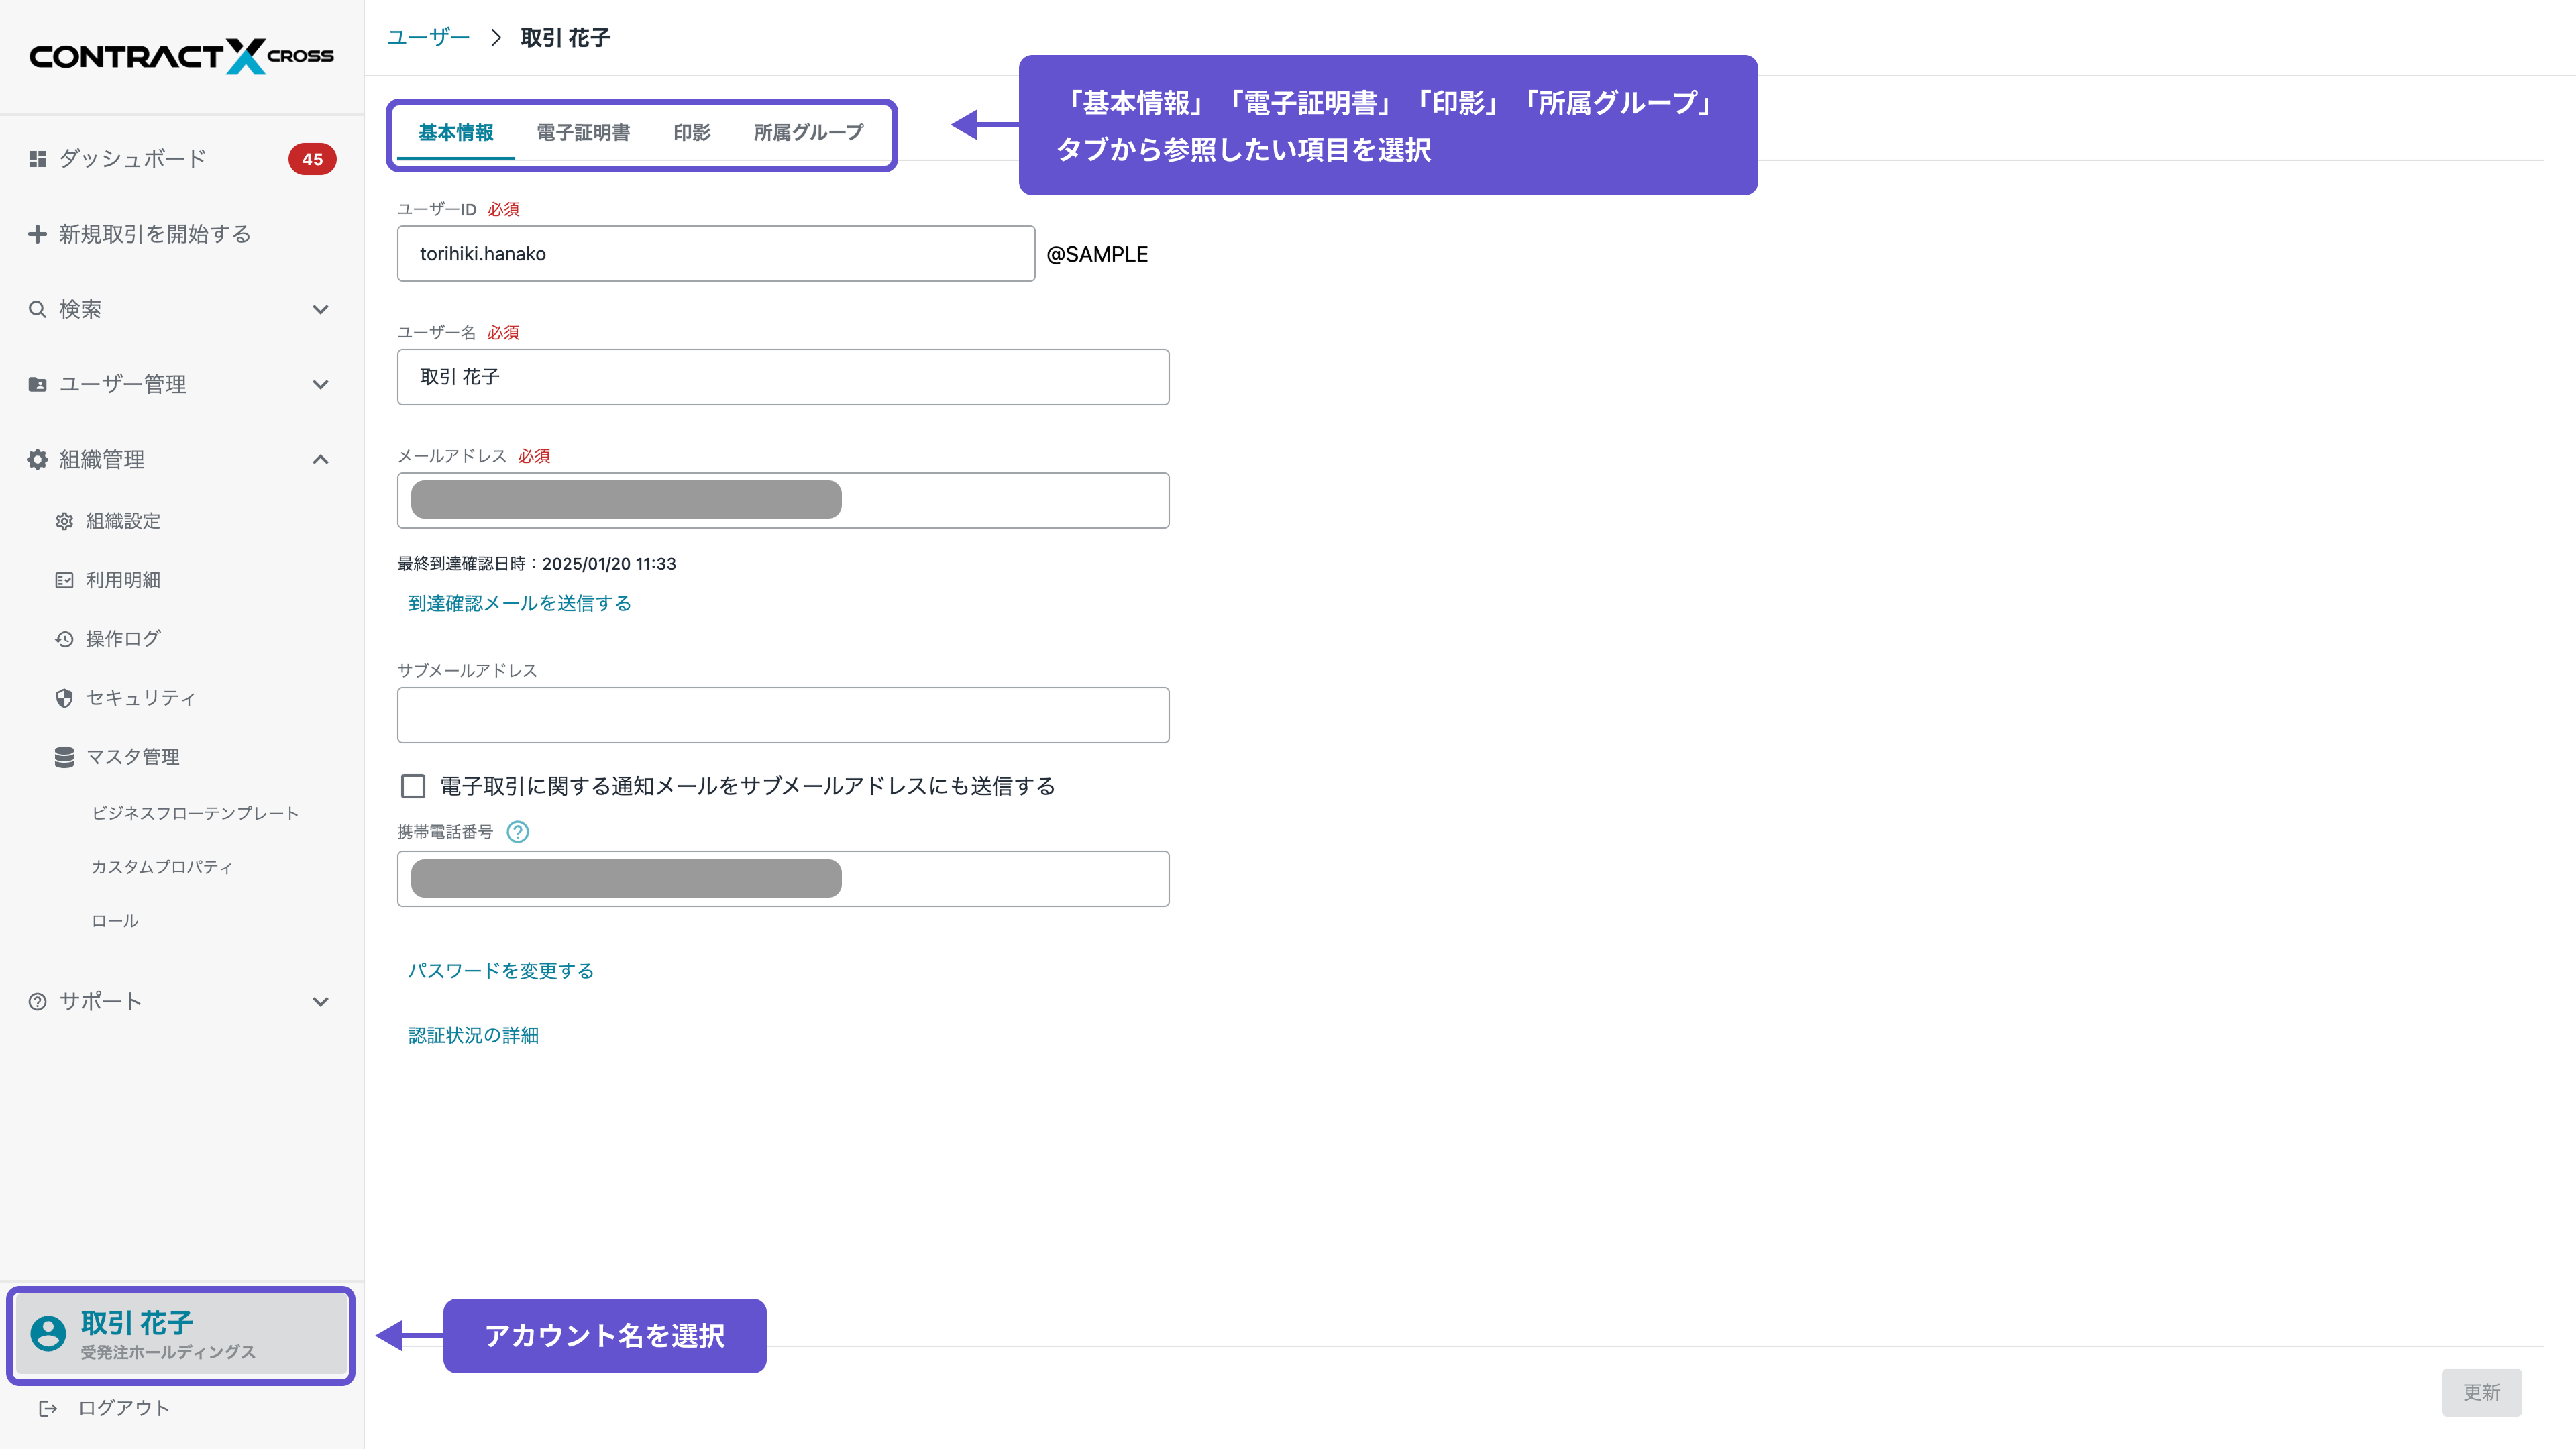Viewport: 2576px width, 1449px height.
Task: Open ユーザー管理 via its folder icon
Action: coord(37,383)
